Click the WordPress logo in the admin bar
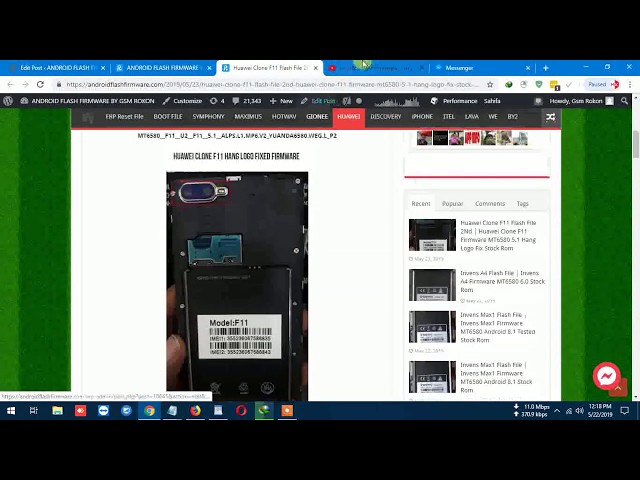Screen dimensions: 640x480 click(x=8, y=101)
